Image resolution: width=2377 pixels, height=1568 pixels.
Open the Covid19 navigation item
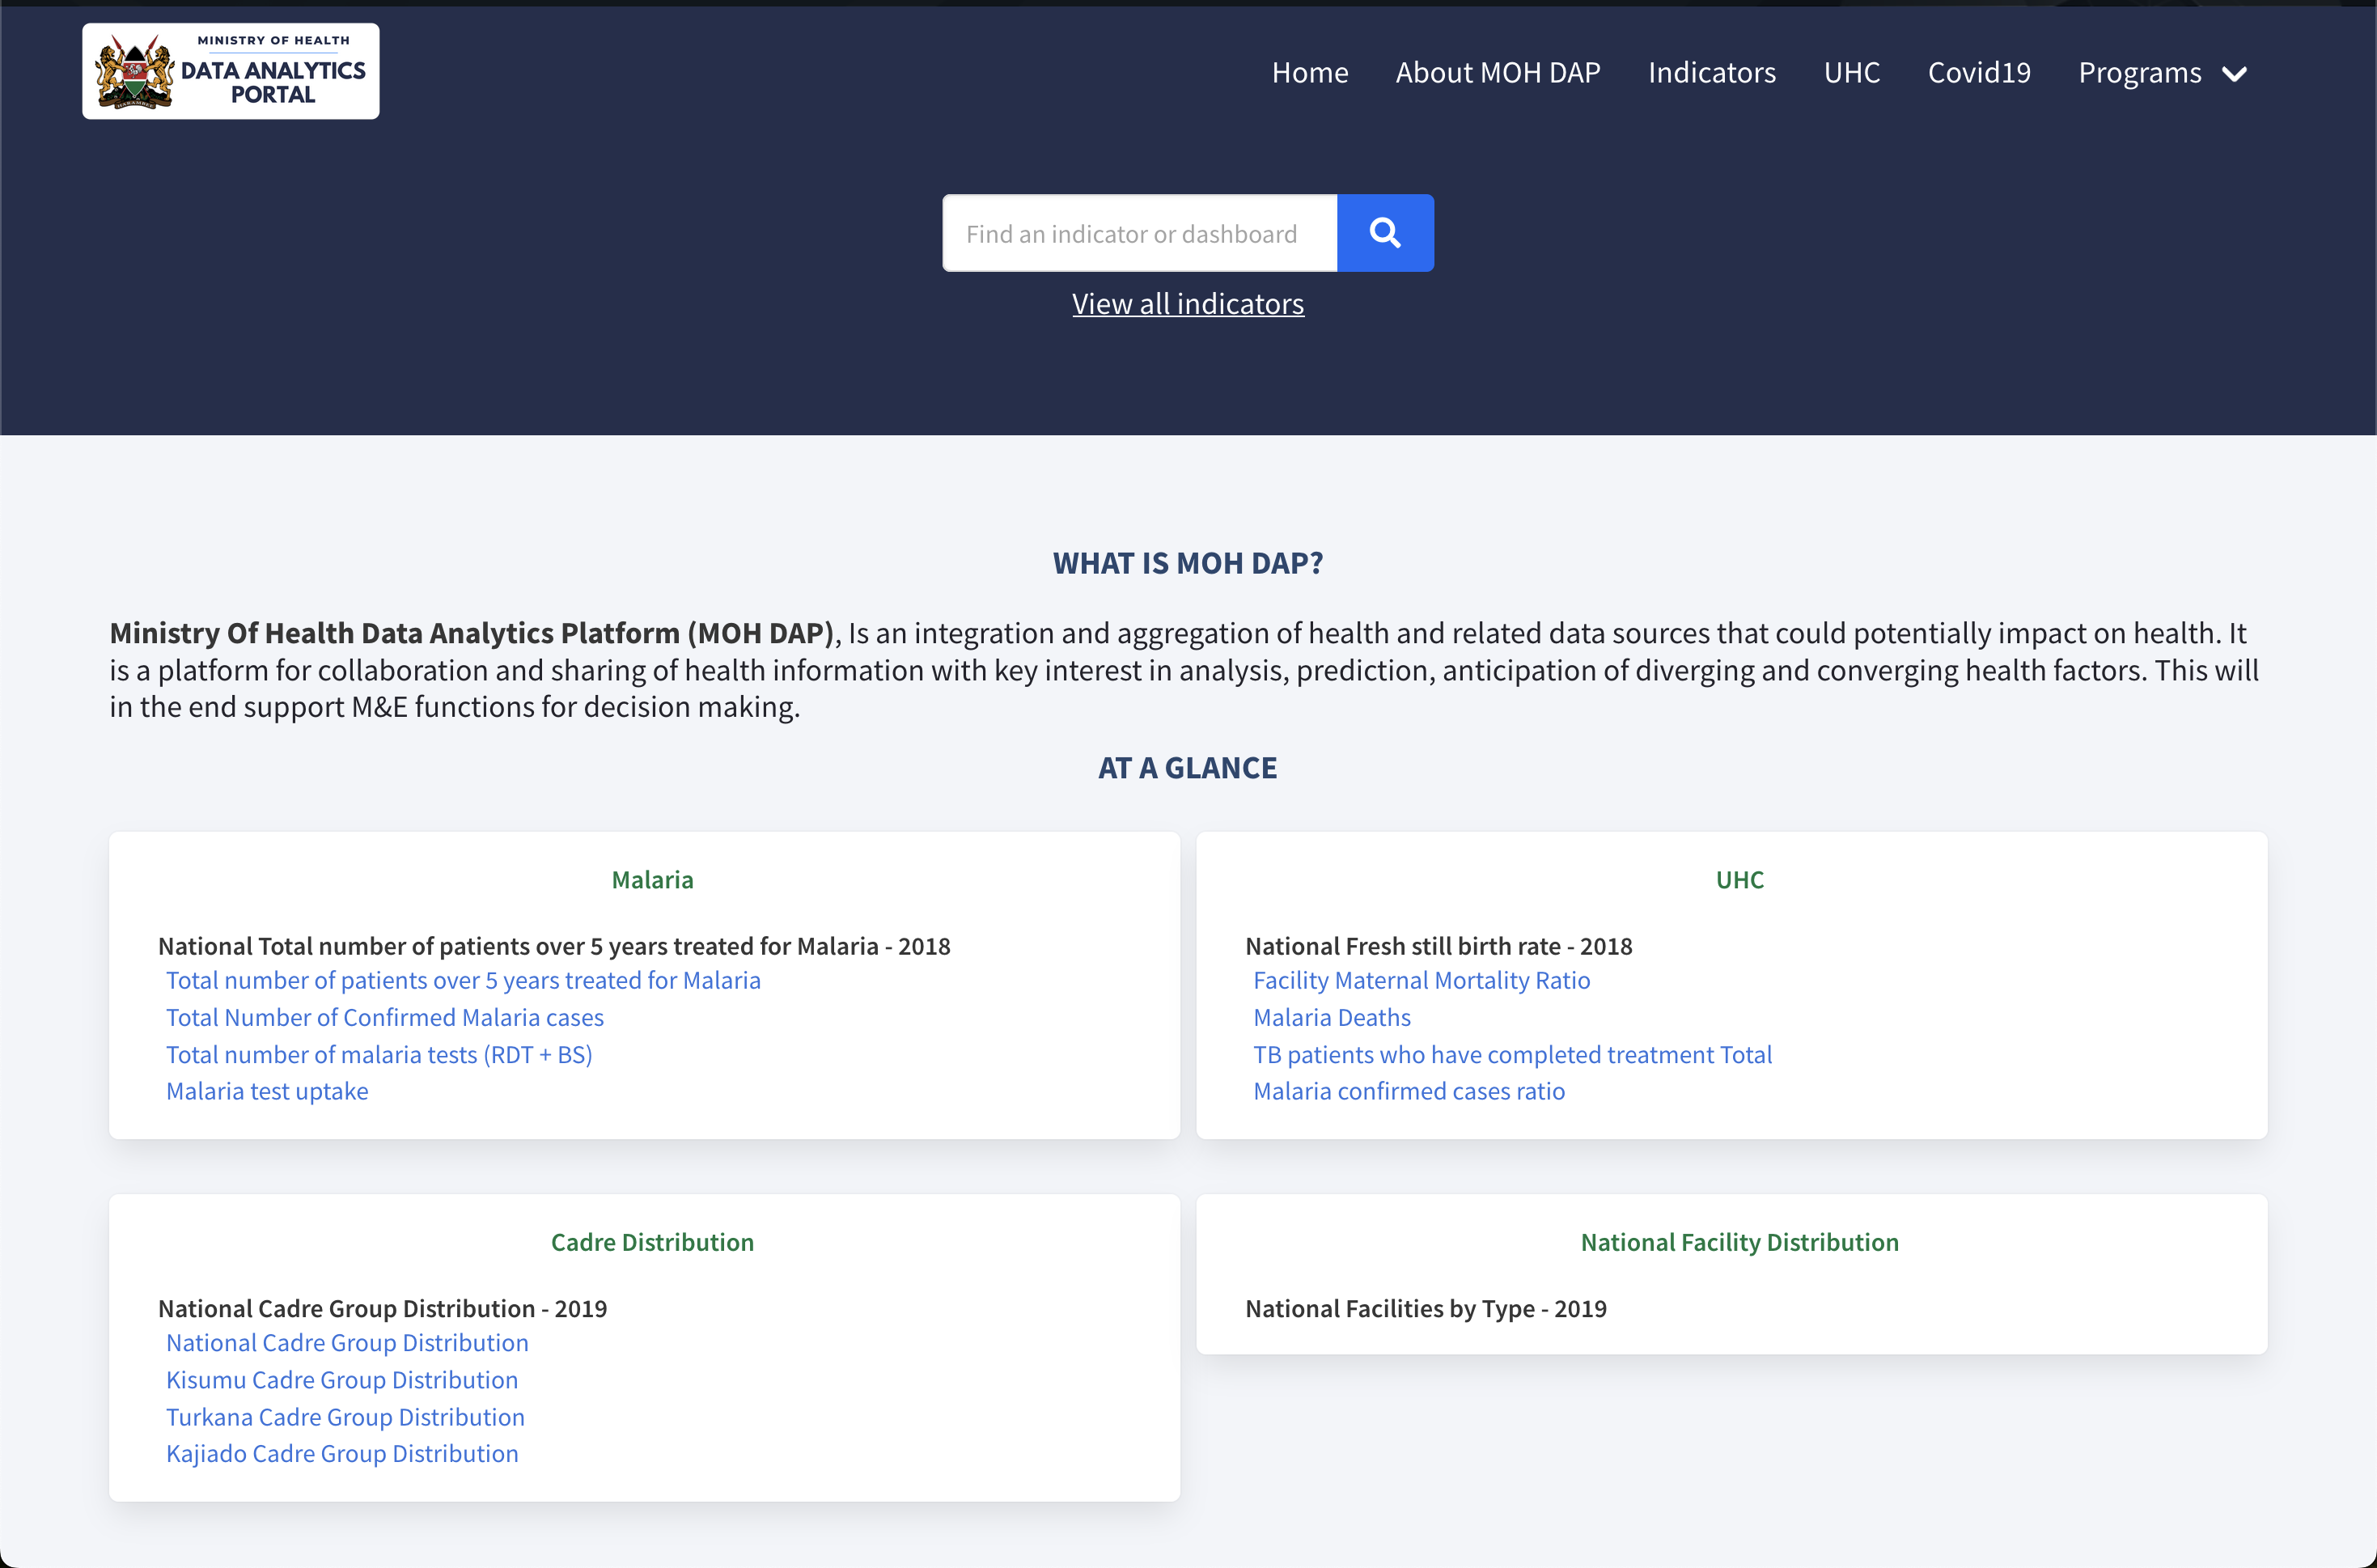pyautogui.click(x=1979, y=73)
